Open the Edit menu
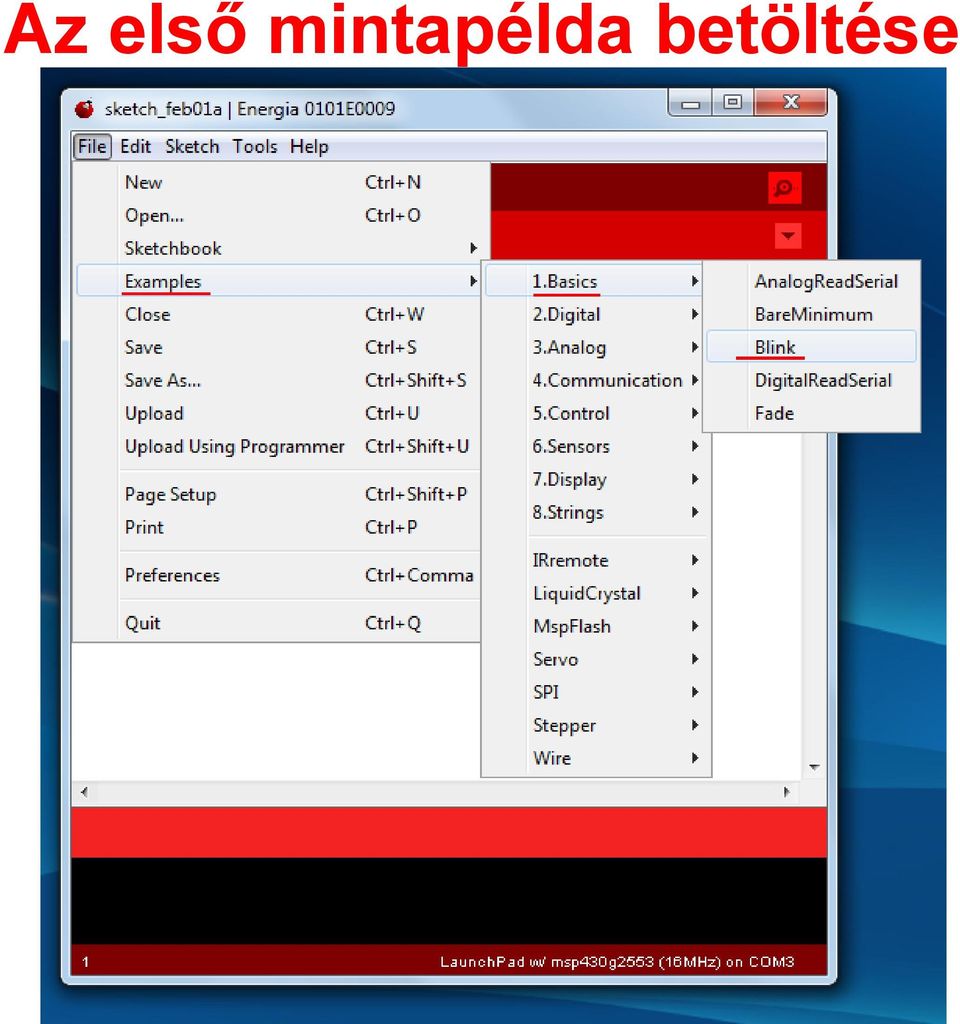The height and width of the screenshot is (1024, 960). 135,146
